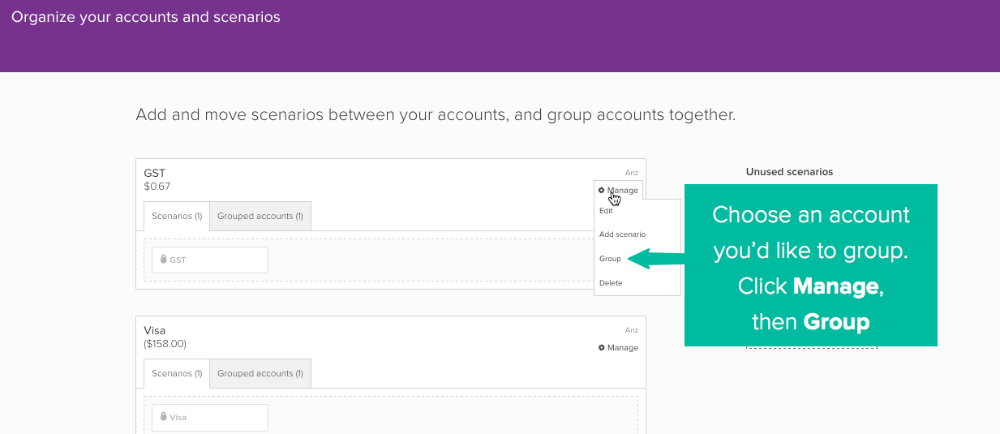Screen dimensions: 1000x434
Task: Click the Unused scenarios heading
Action: tap(790, 171)
